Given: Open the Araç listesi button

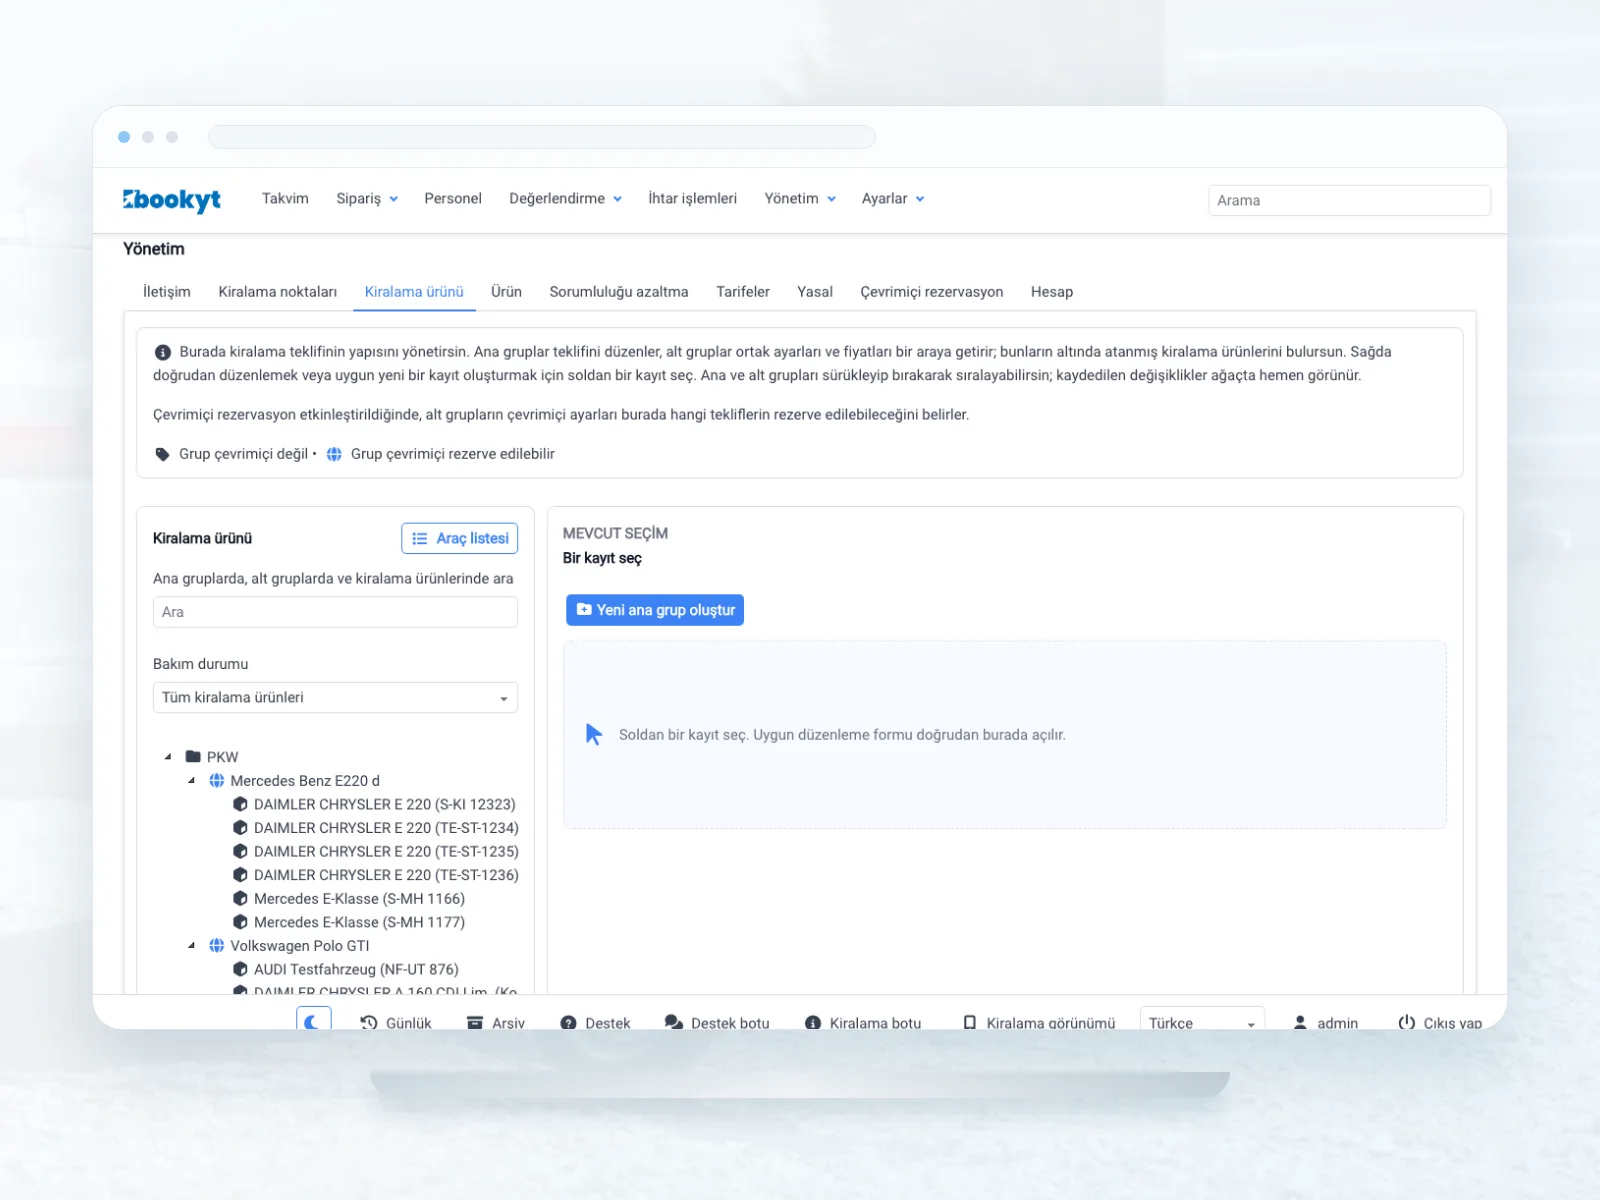Looking at the screenshot, I should click(460, 538).
